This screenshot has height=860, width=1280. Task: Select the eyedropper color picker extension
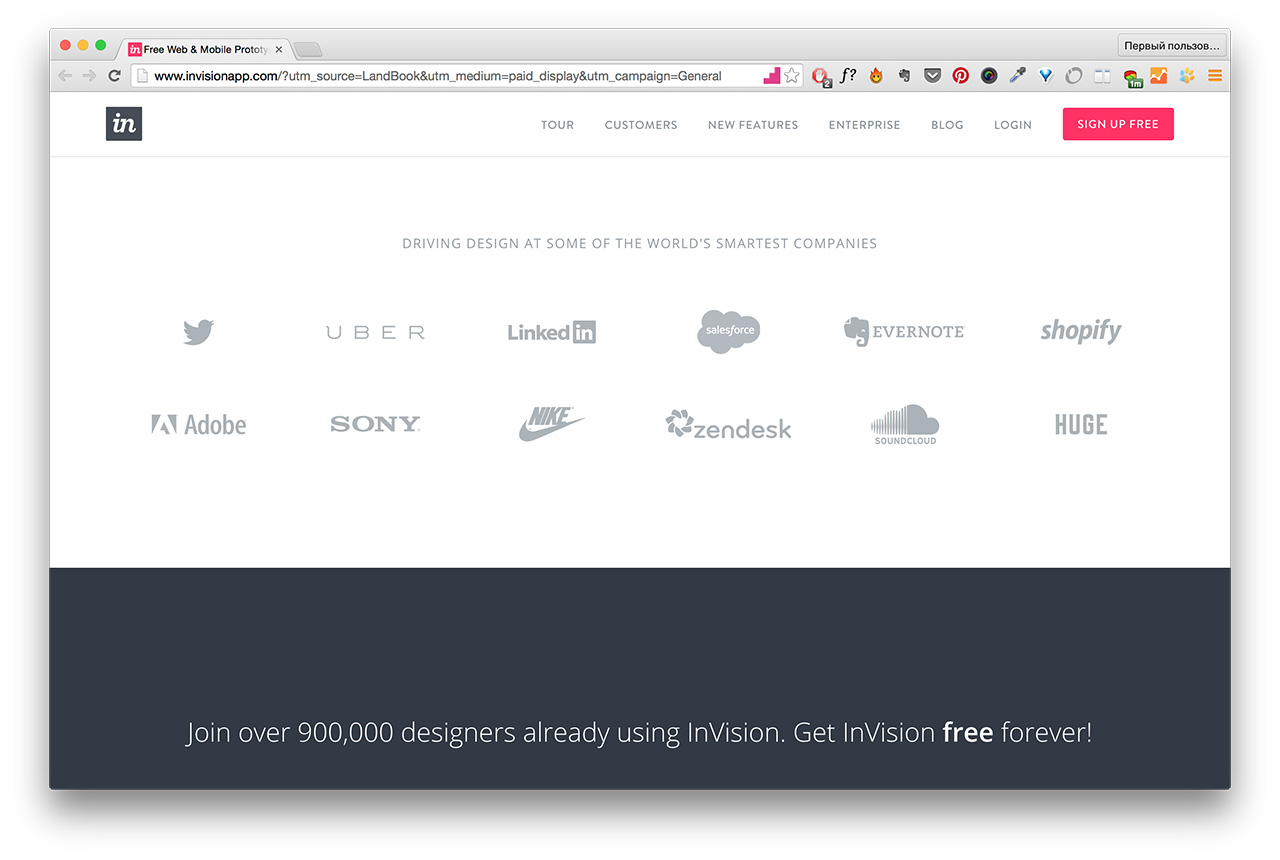click(1017, 75)
